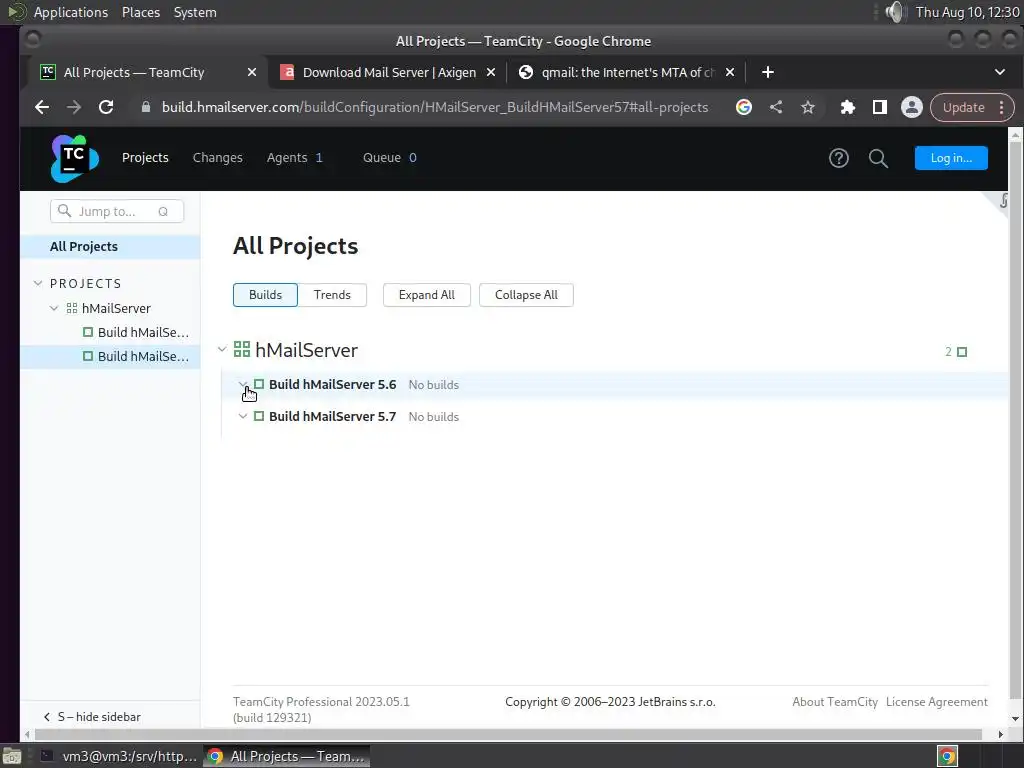1024x768 pixels.
Task: Collapse the PROJECTS sidebar section
Action: [38, 283]
